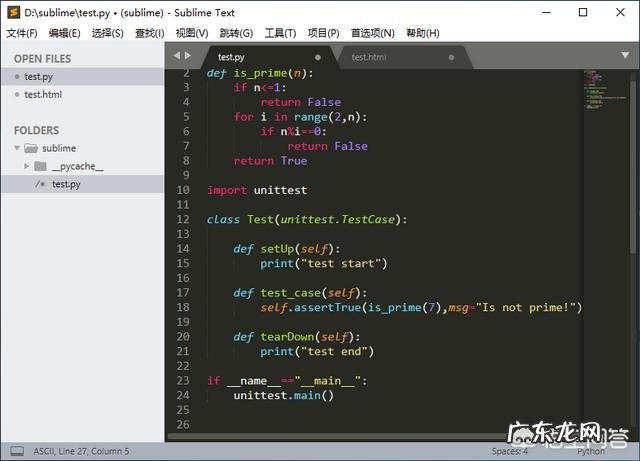Click the dot beside test.py in Open Files
Viewport: 640px width, 461px height.
click(17, 76)
